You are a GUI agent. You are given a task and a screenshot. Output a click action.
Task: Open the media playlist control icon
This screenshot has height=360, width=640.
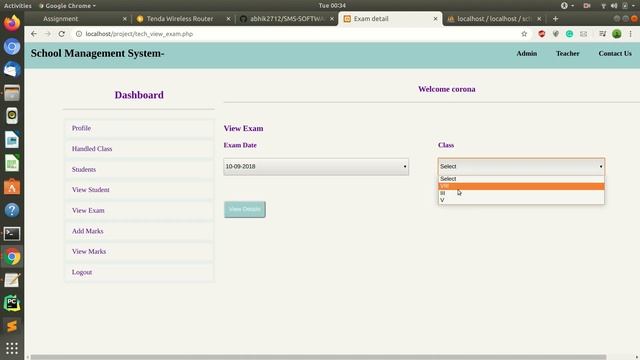point(602,34)
